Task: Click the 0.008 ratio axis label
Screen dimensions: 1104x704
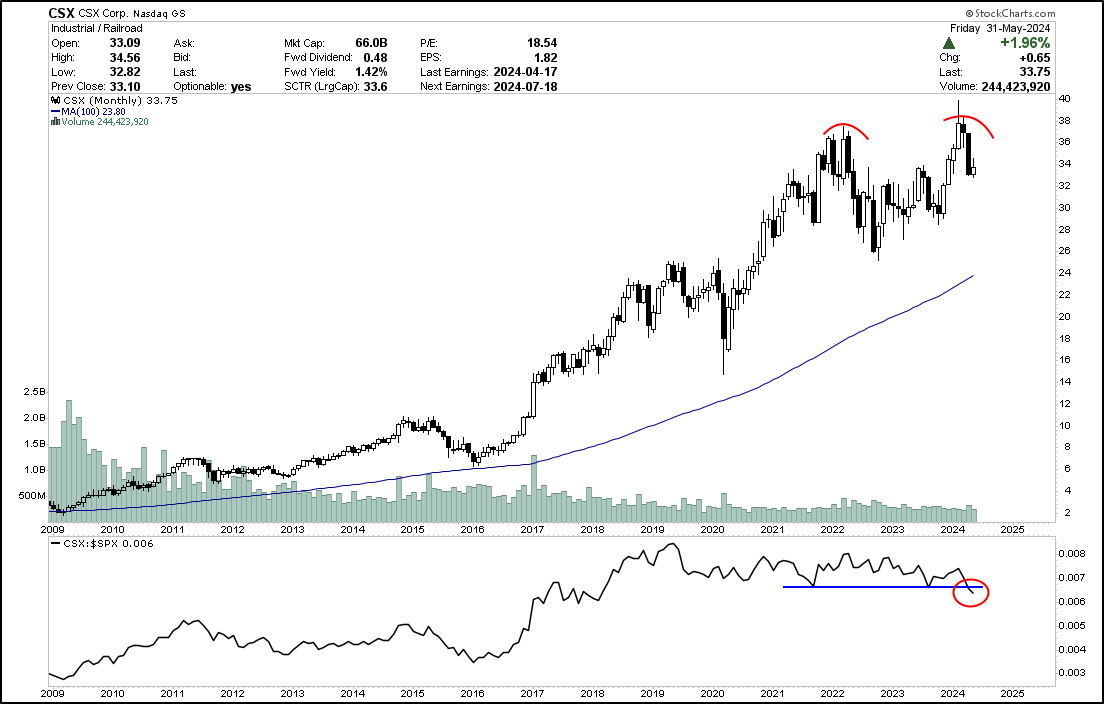Action: coord(1071,553)
